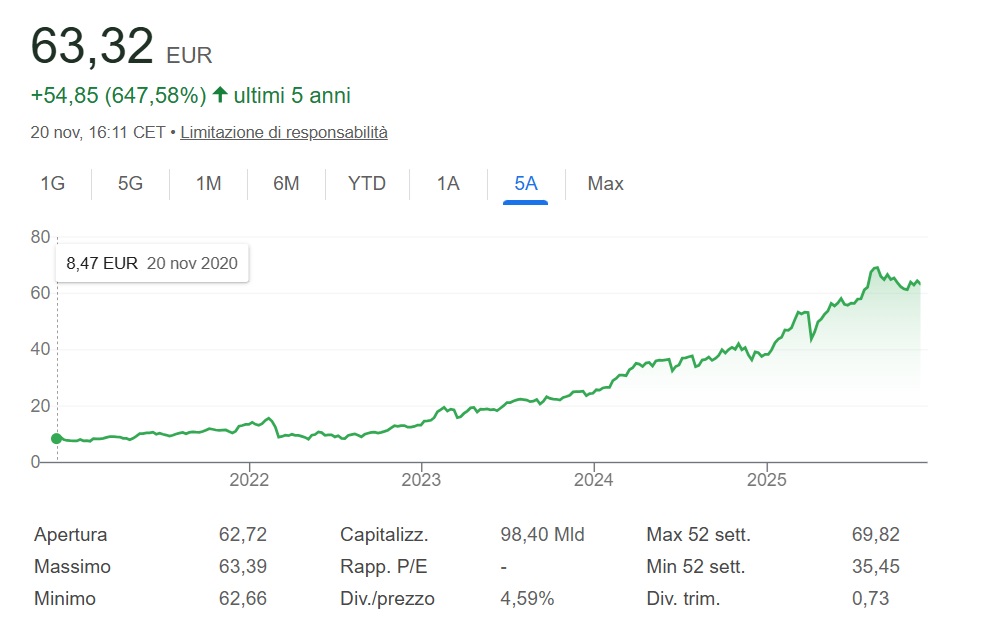This screenshot has width=985, height=633.
Task: Click the 63,32 EUR price heading
Action: pyautogui.click(x=121, y=47)
